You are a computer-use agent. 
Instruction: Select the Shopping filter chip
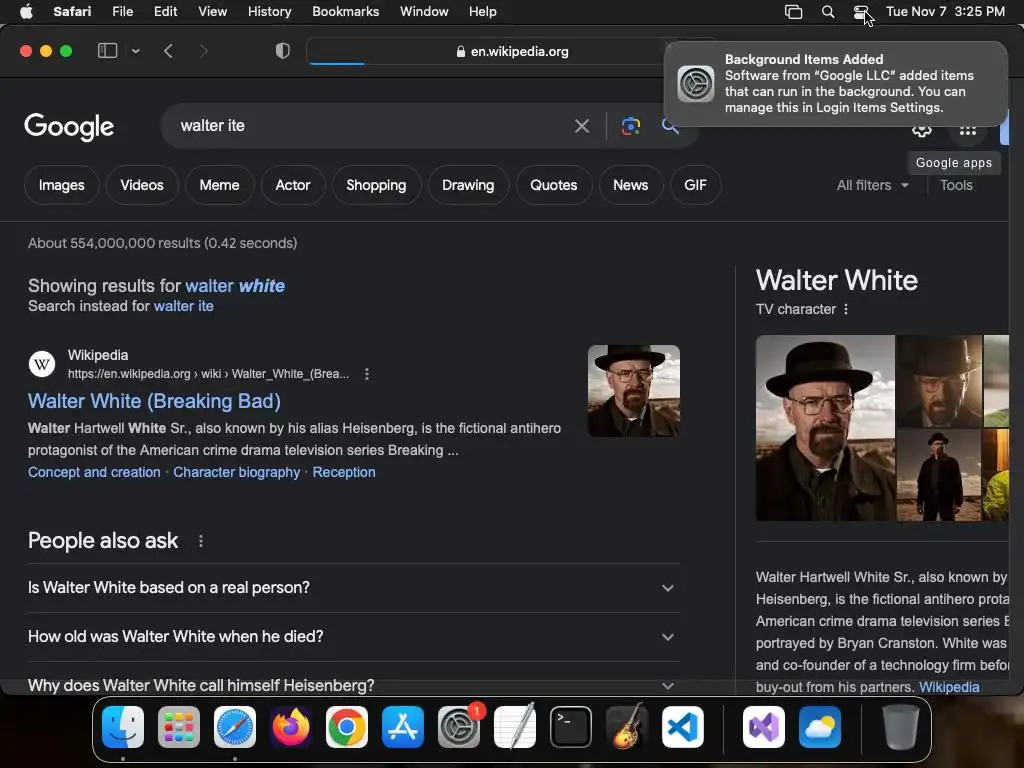376,185
